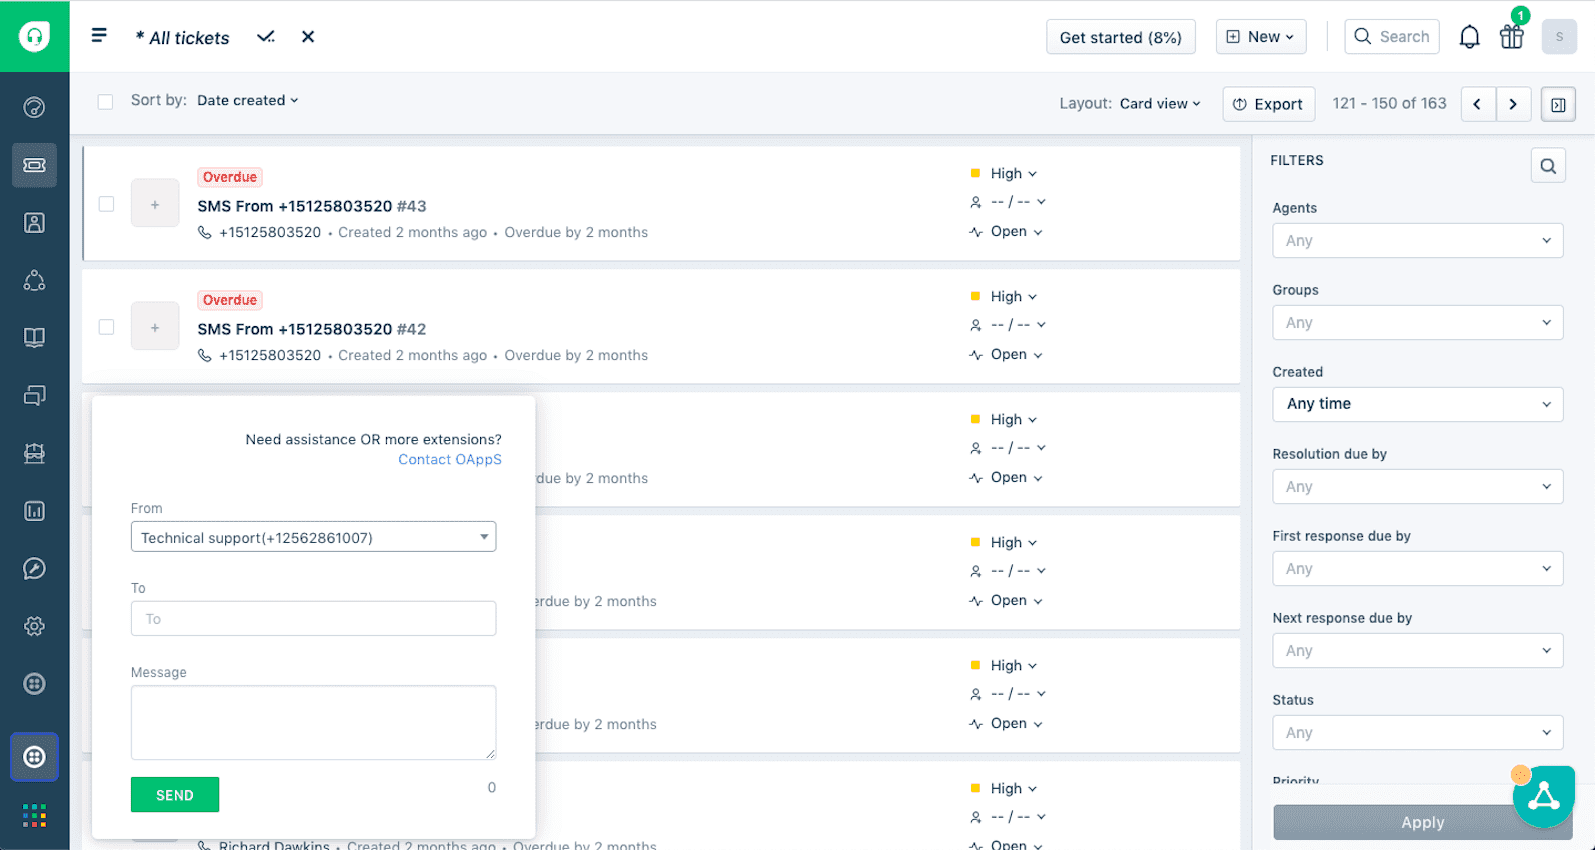Select checkbox for ticket #42

pos(106,327)
